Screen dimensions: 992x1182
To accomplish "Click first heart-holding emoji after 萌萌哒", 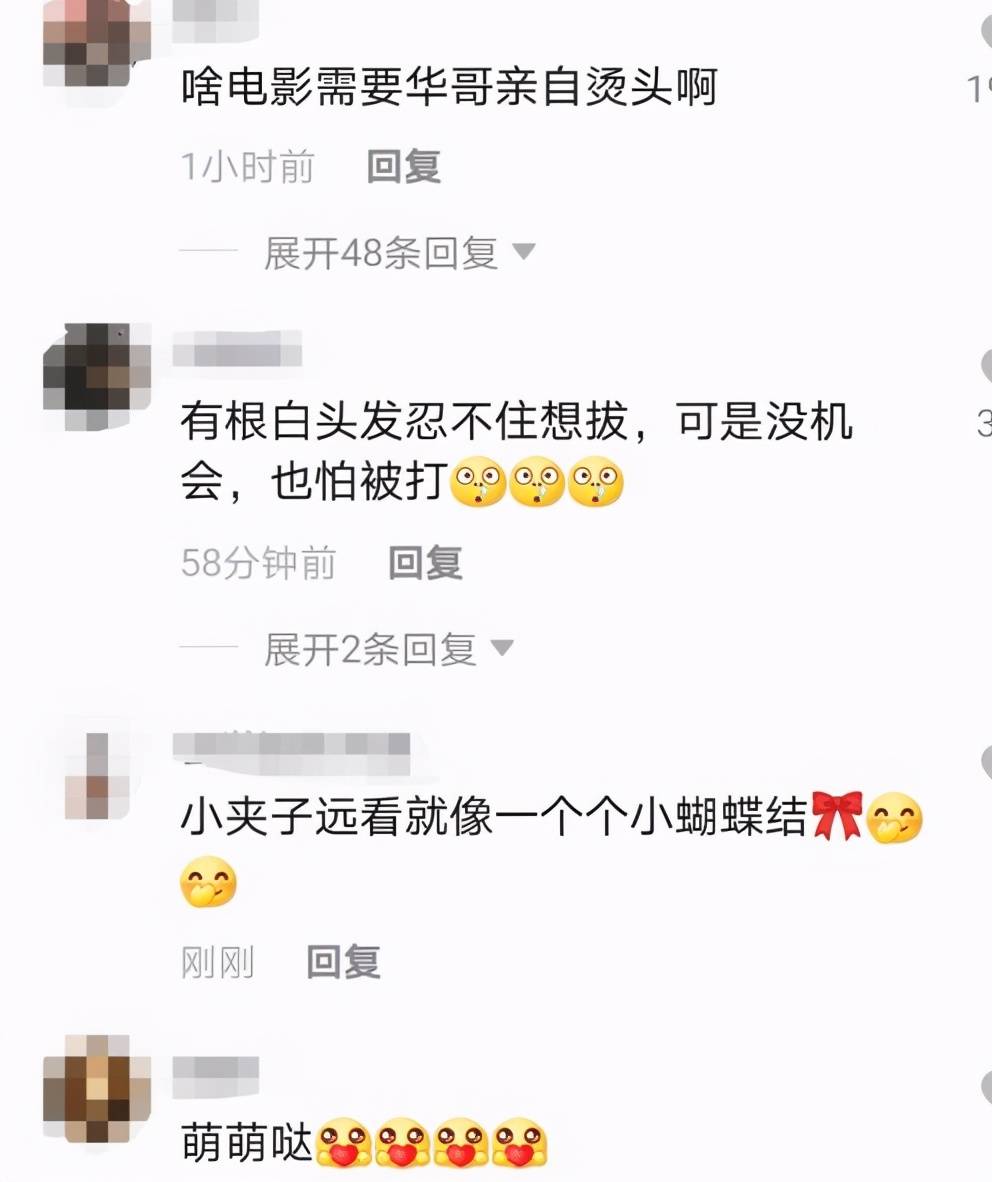I will coord(343,1143).
